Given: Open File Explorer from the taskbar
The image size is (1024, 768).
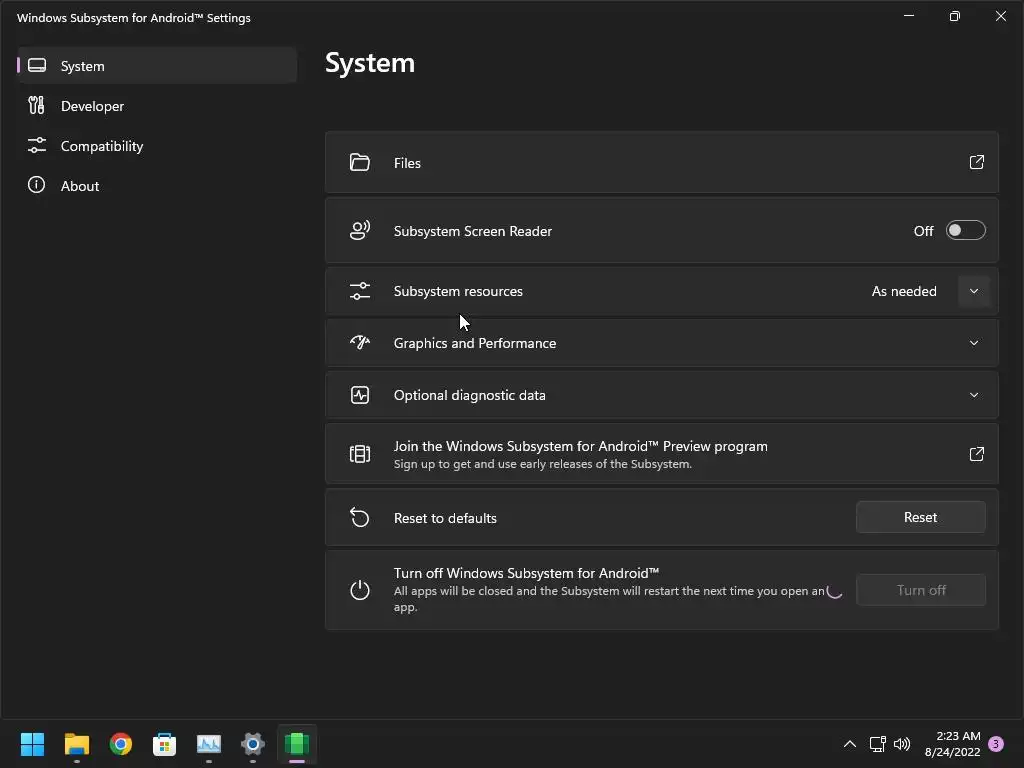Looking at the screenshot, I should (76, 744).
